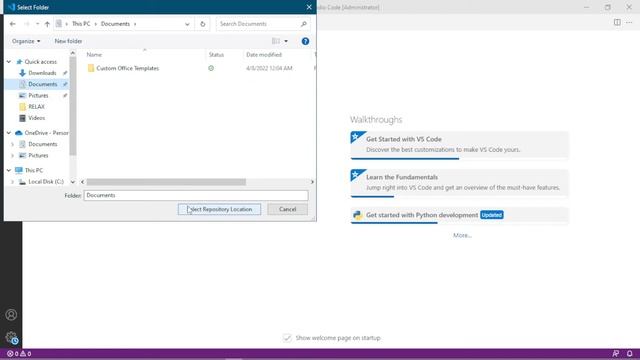The height and width of the screenshot is (360, 640).
Task: Select Downloads in Quick access
Action: (42, 73)
